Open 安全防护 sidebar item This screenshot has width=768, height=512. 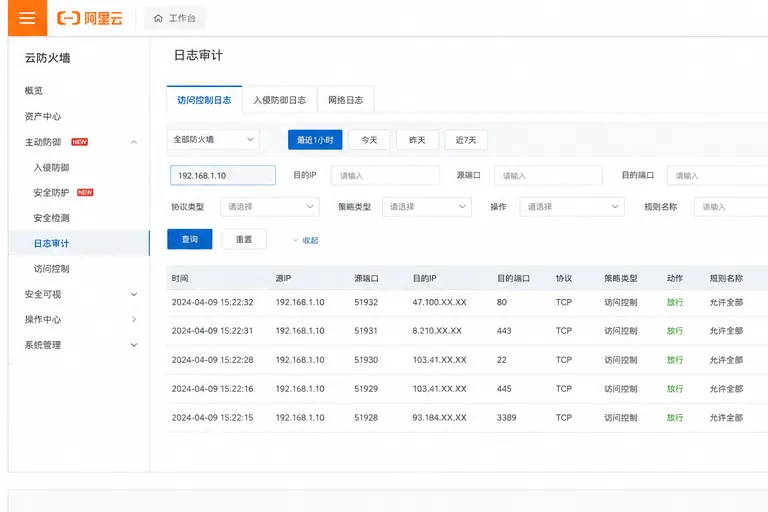[x=51, y=193]
